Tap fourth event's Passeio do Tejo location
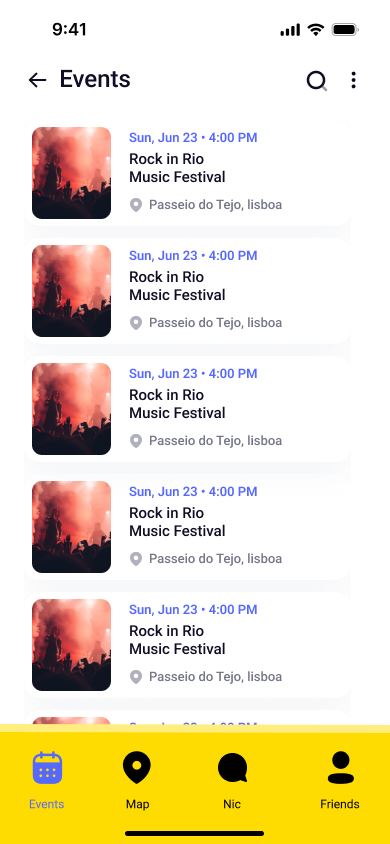390x844 pixels. [215, 558]
